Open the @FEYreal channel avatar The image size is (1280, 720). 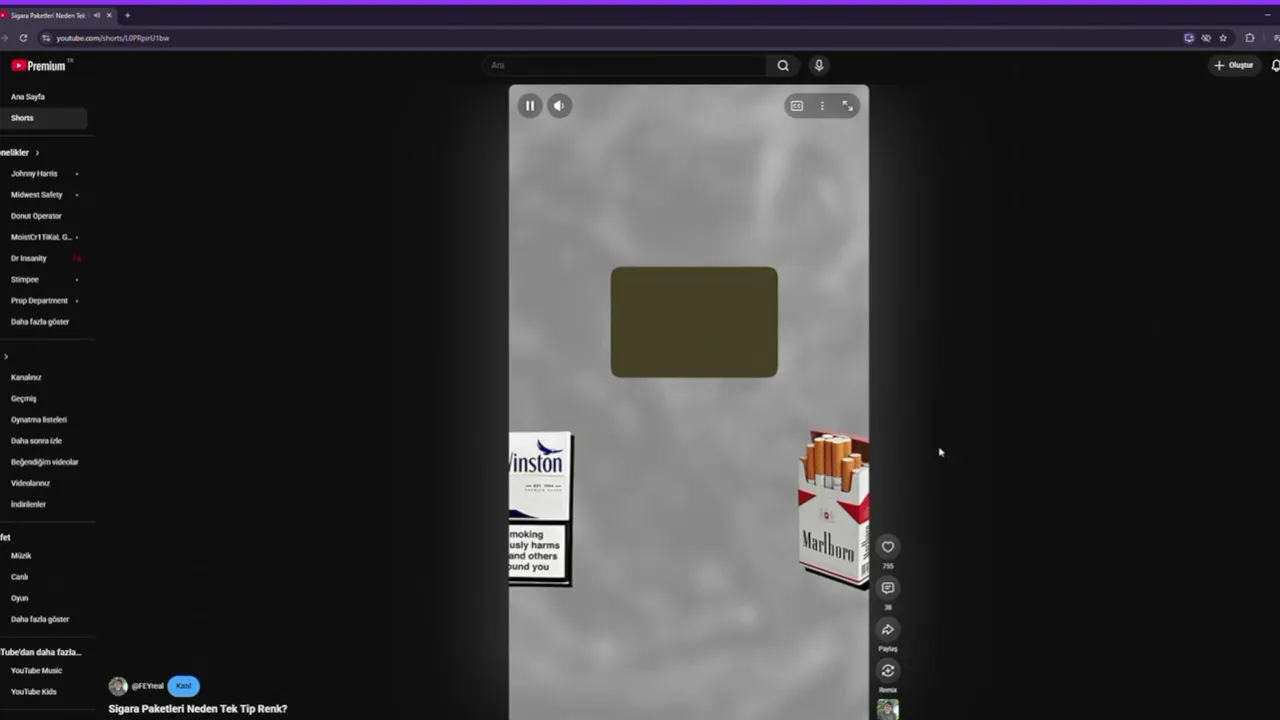pyautogui.click(x=118, y=686)
